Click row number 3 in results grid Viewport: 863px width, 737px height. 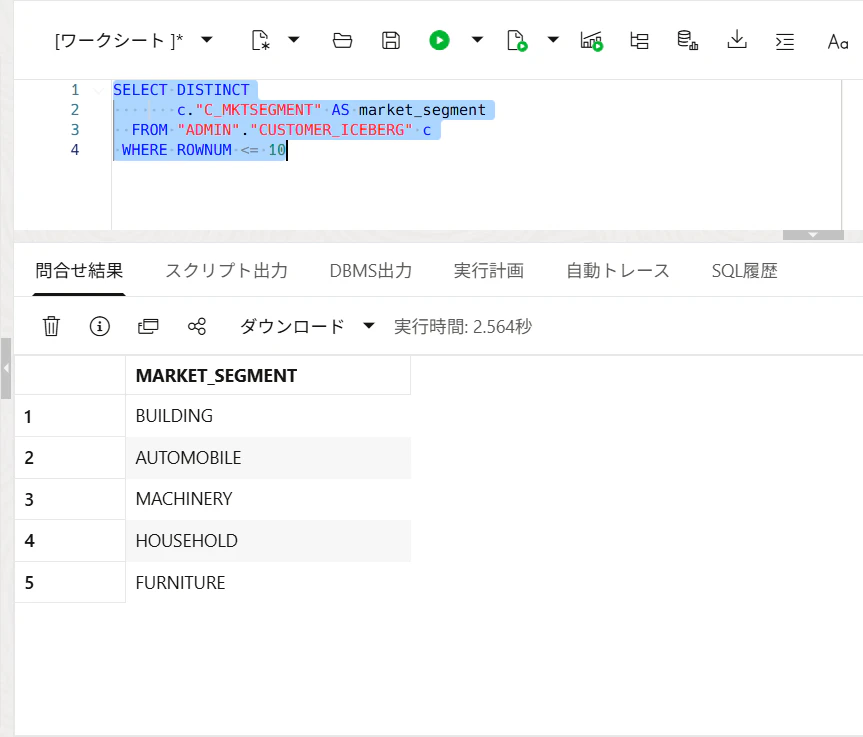(70, 499)
